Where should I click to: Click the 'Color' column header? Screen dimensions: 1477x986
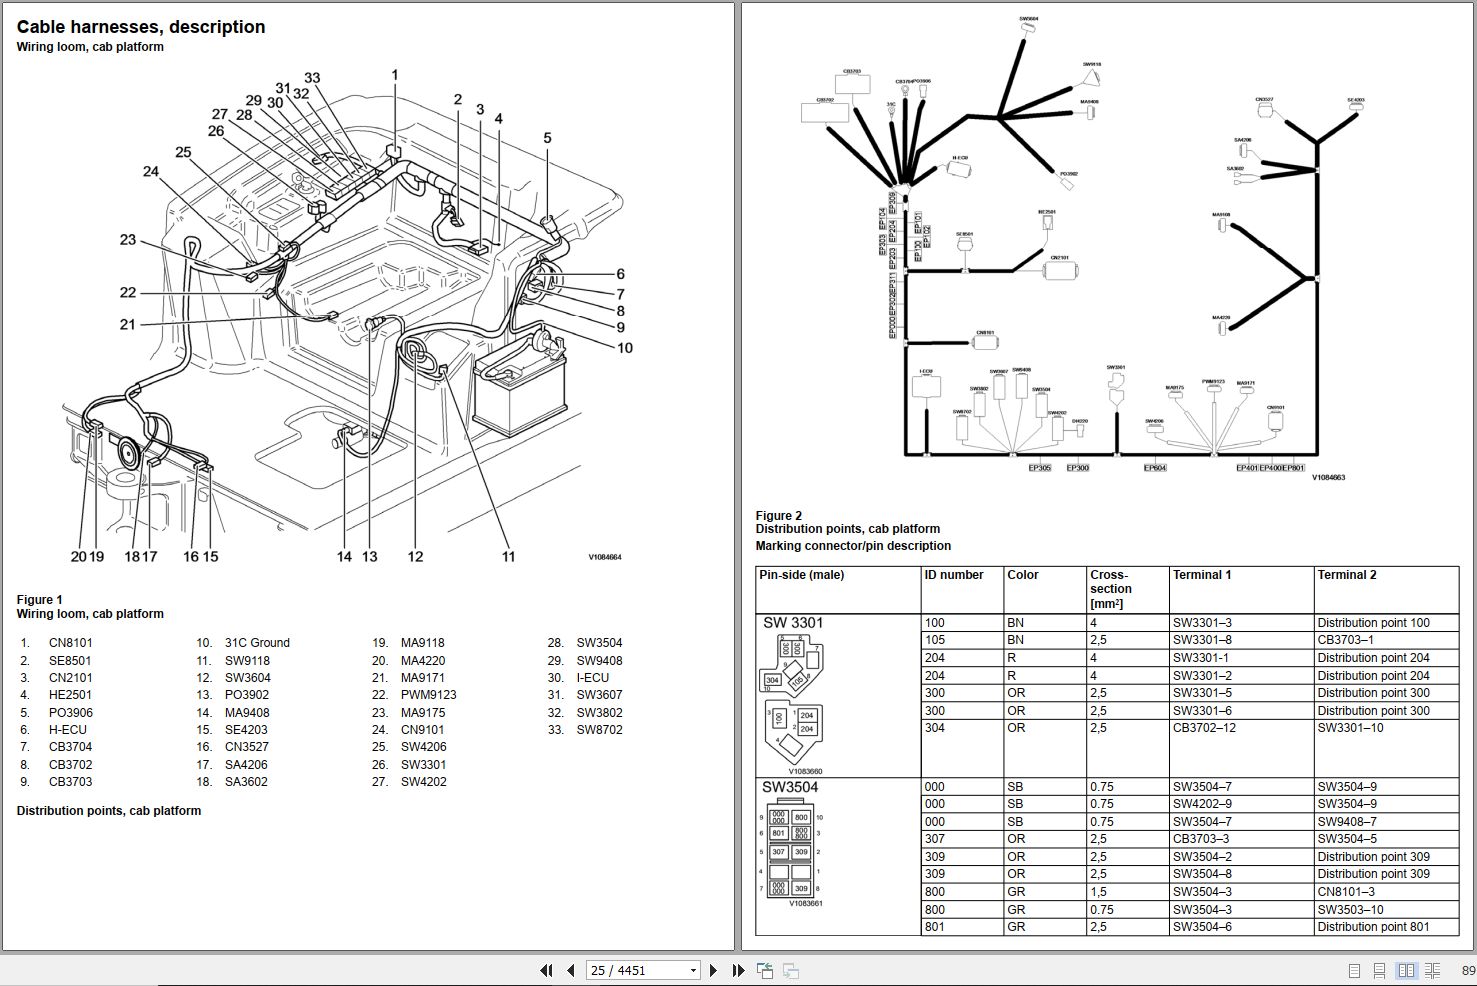pyautogui.click(x=1023, y=575)
